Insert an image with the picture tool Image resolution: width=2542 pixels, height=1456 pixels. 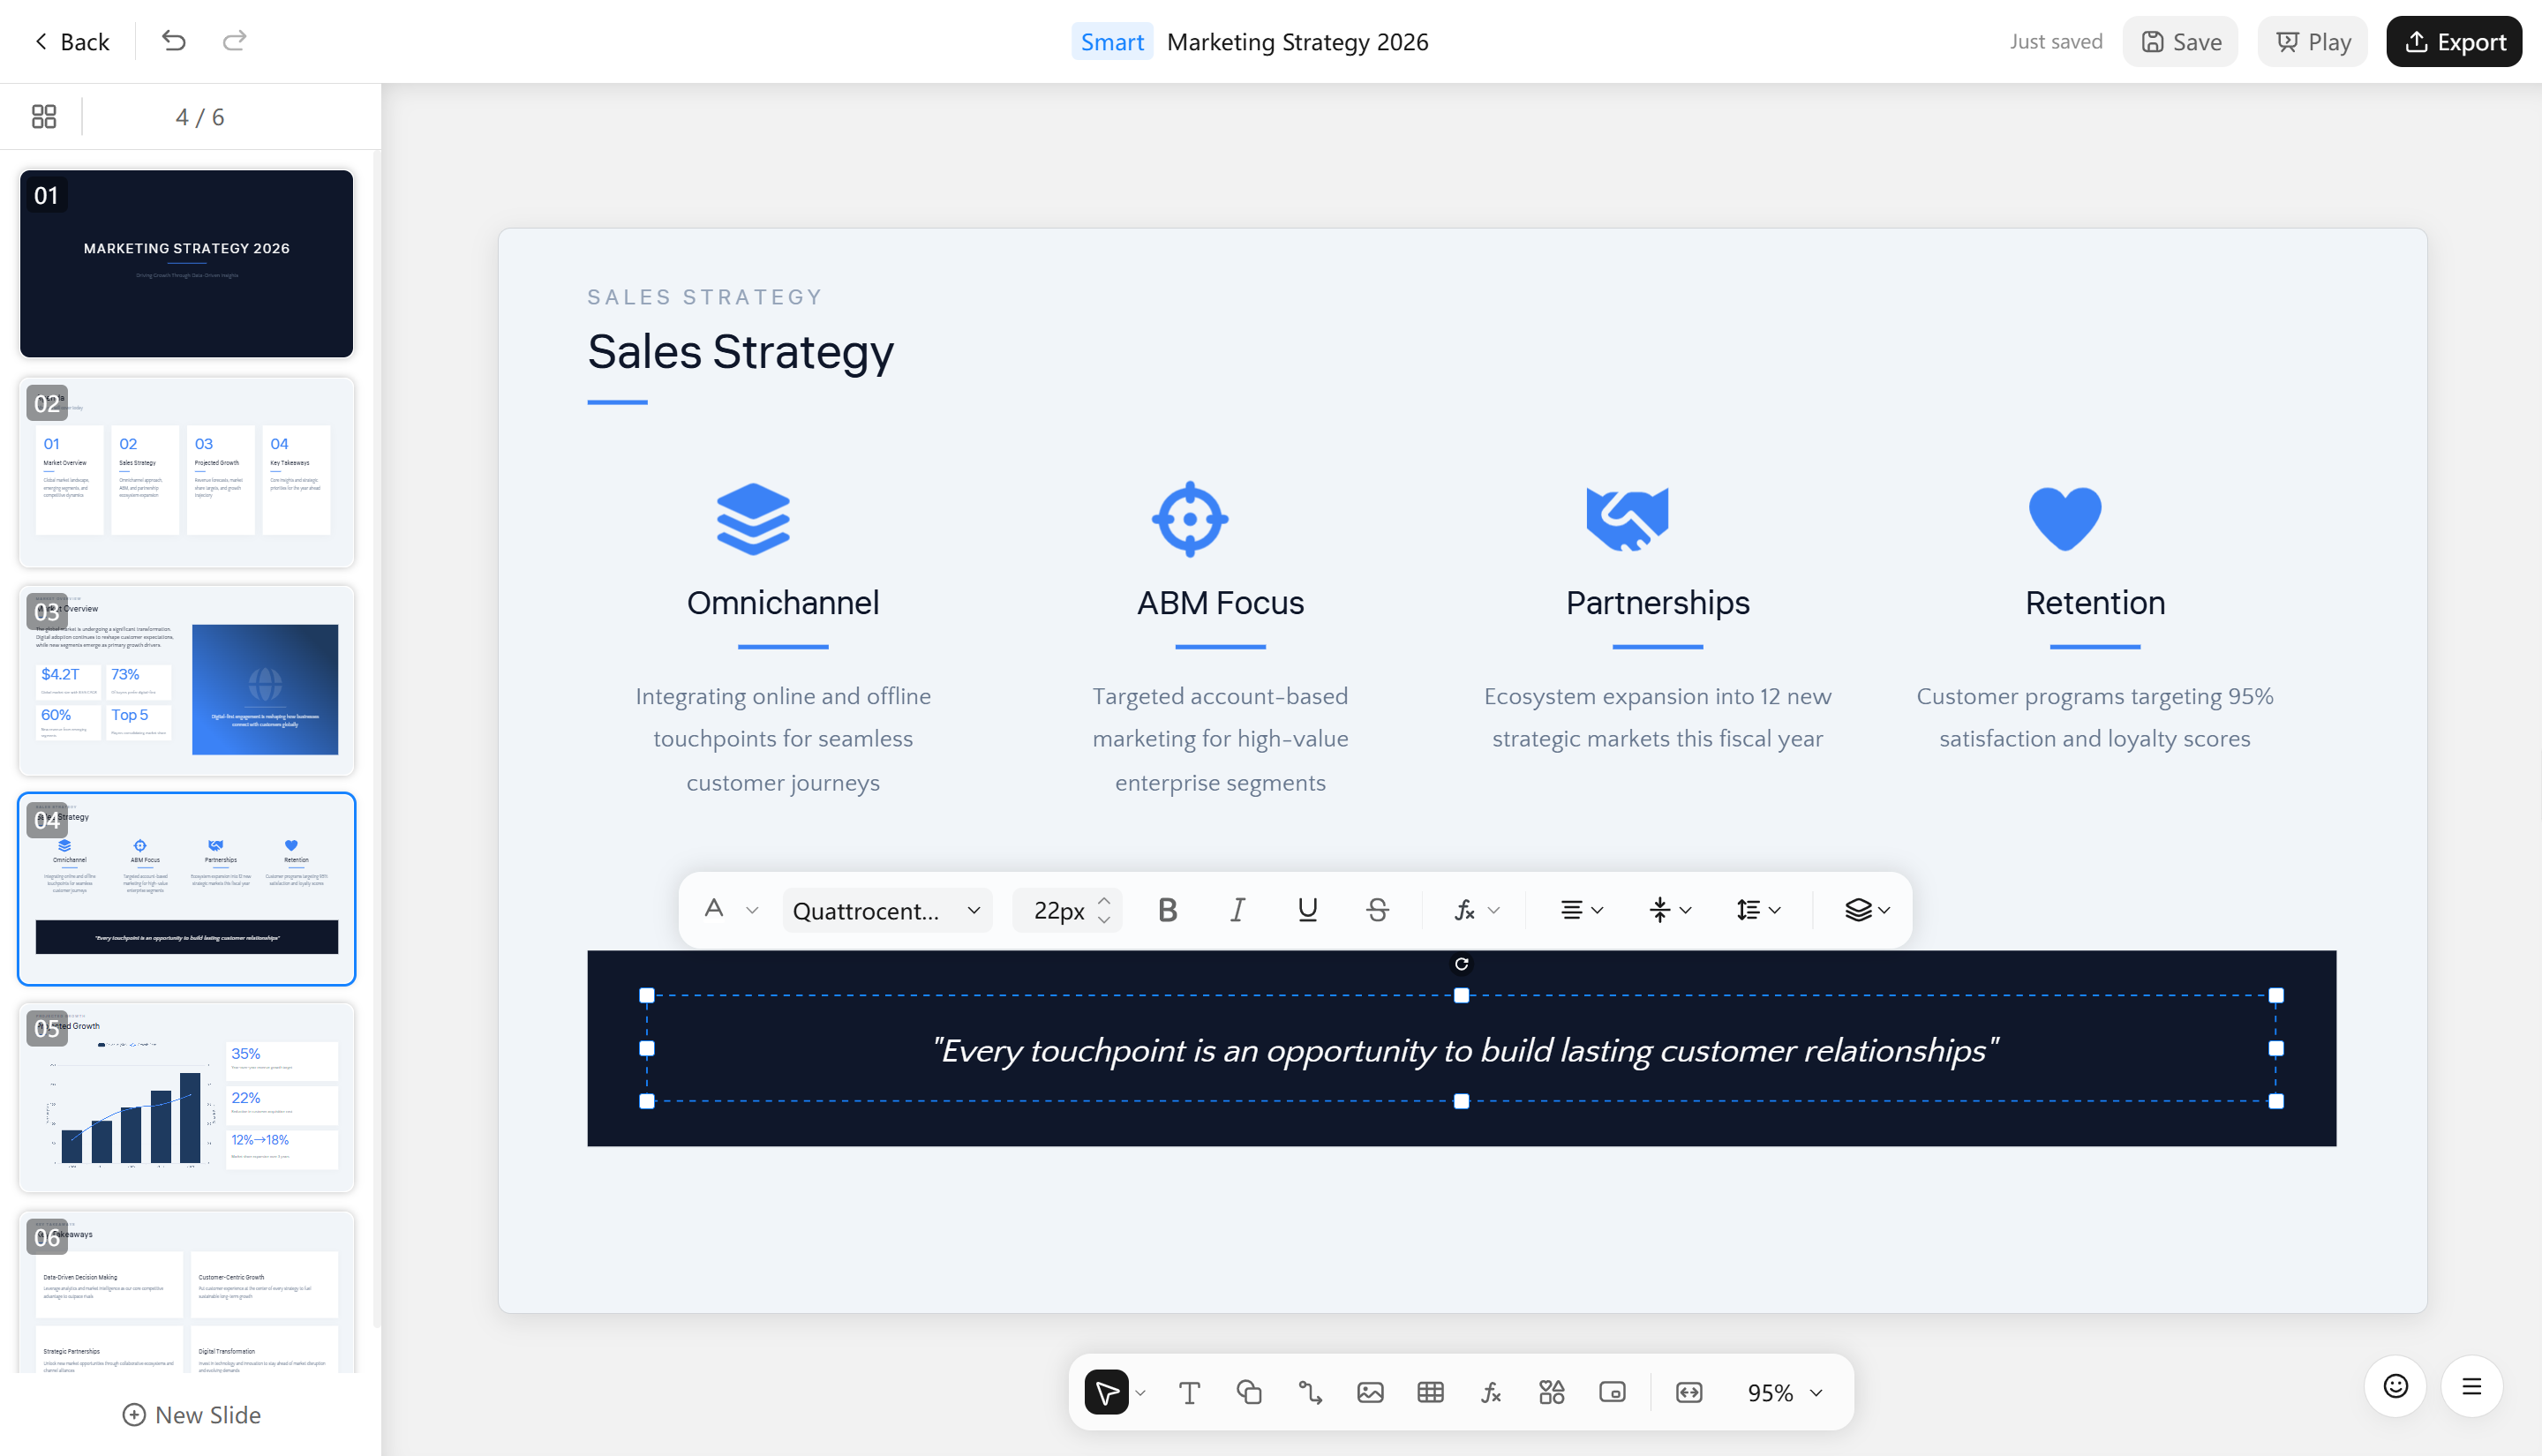tap(1370, 1392)
